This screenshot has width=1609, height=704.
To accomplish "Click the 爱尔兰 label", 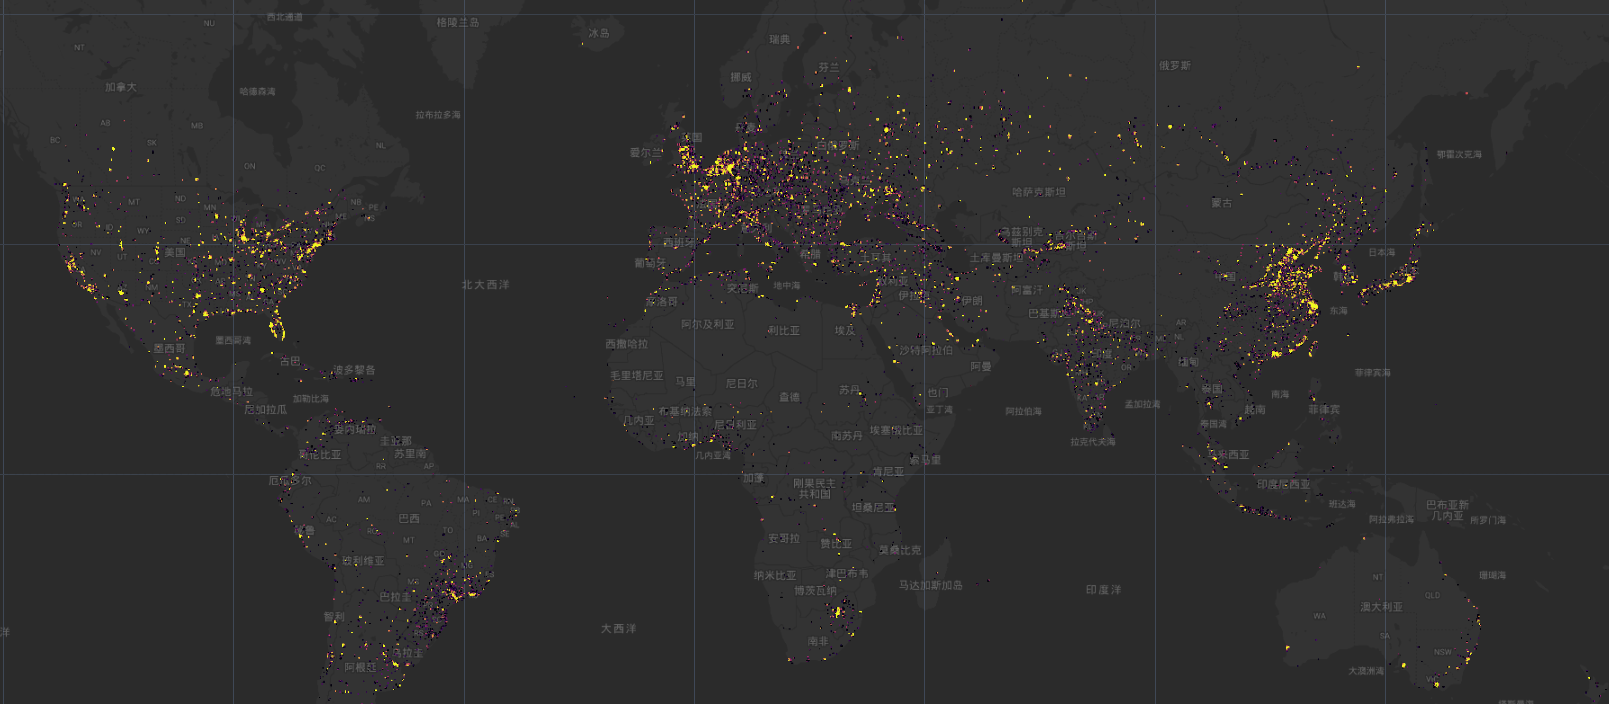I will [646, 153].
